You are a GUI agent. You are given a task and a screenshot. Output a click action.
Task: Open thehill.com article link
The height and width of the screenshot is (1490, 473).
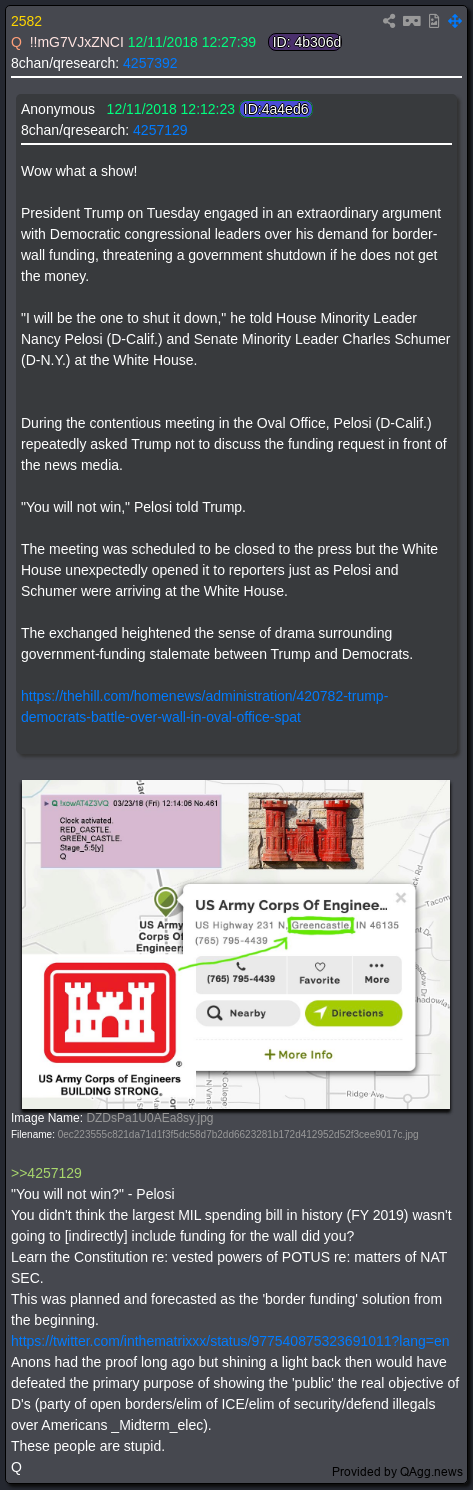(205, 706)
